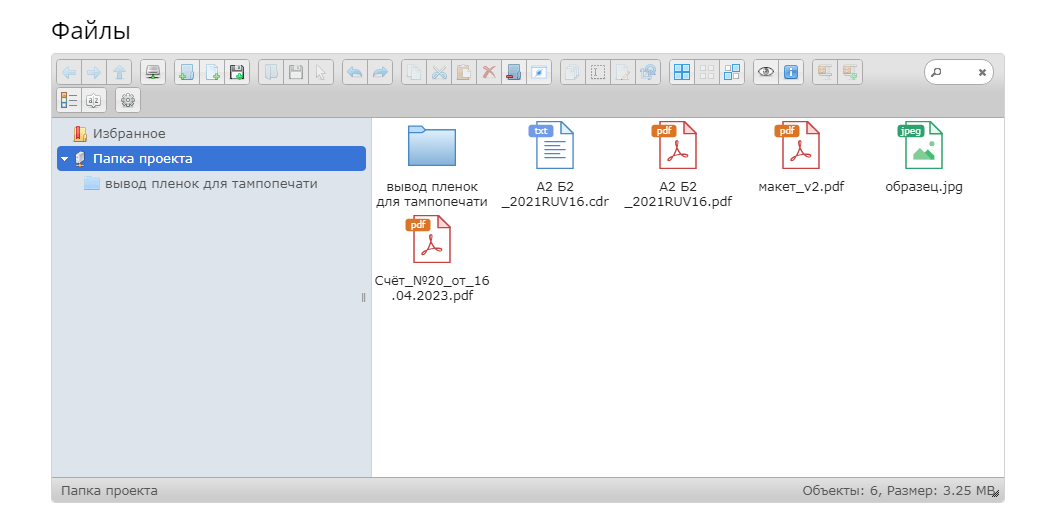Click the sidebar splitter handle
Image resolution: width=1061 pixels, height=524 pixels.
tap(363, 297)
